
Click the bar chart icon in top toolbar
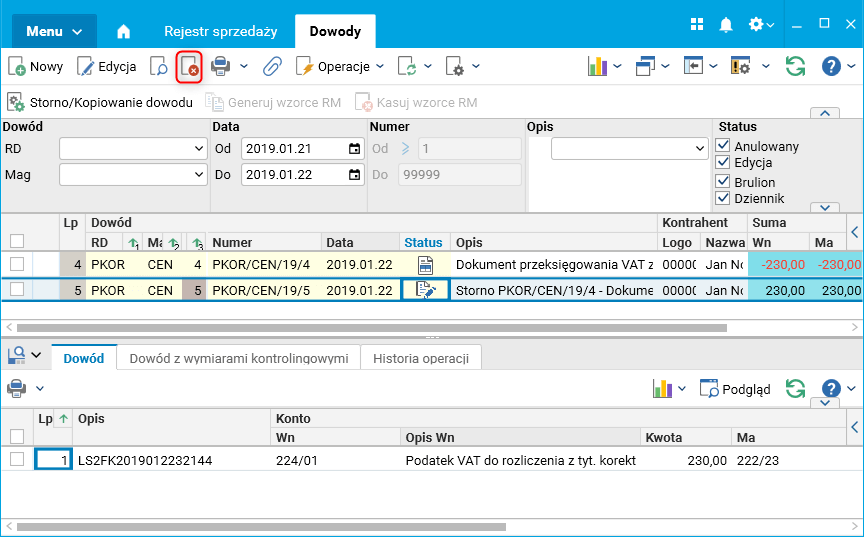pos(597,67)
